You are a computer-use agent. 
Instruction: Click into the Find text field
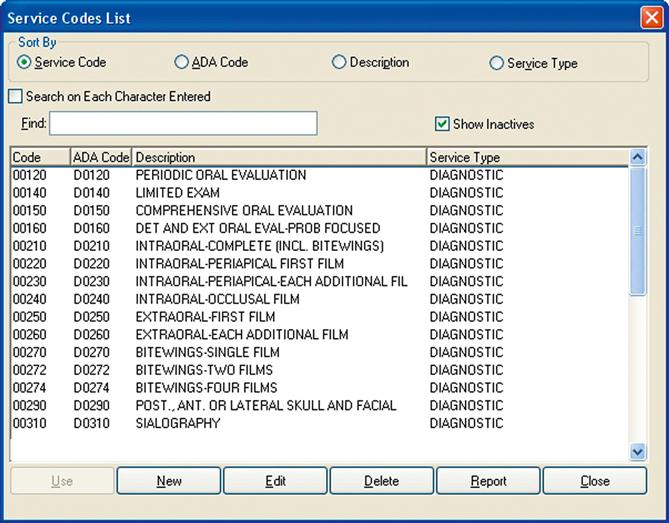point(183,123)
